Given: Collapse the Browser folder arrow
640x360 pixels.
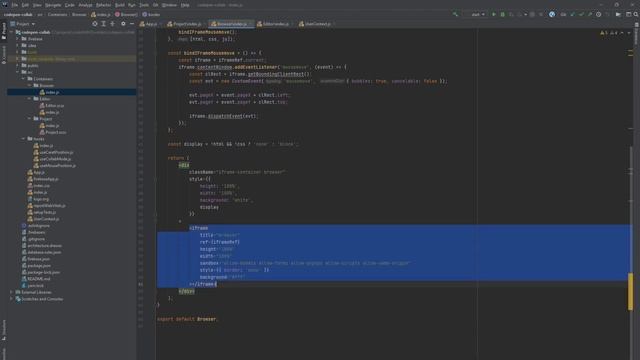Looking at the screenshot, I should point(29,85).
